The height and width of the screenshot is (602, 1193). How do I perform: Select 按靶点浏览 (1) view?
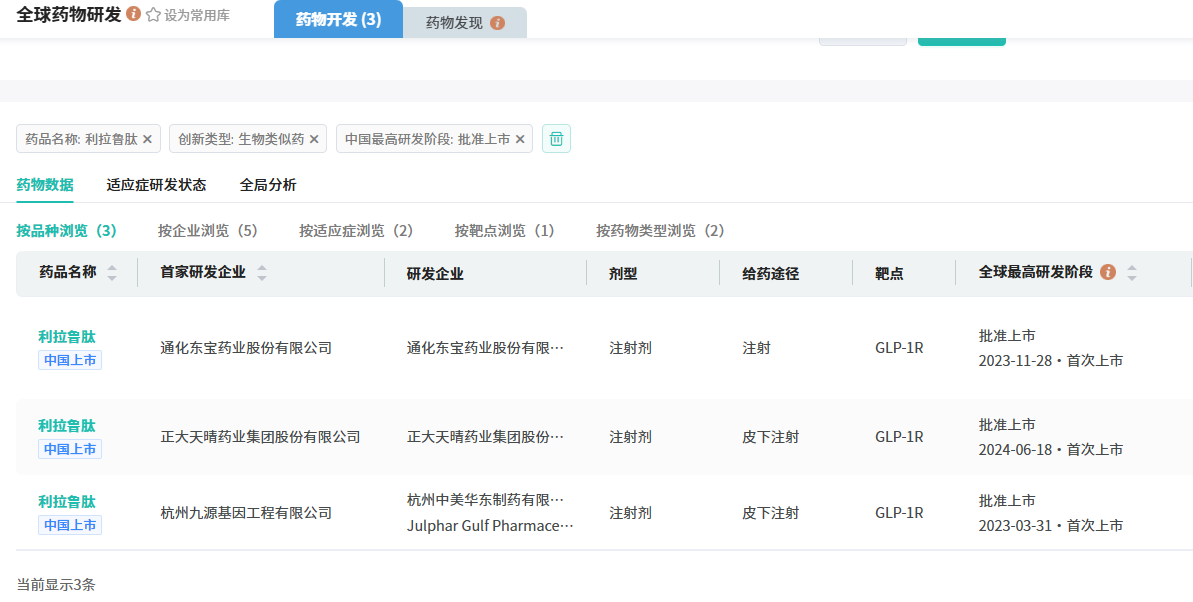[x=504, y=231]
